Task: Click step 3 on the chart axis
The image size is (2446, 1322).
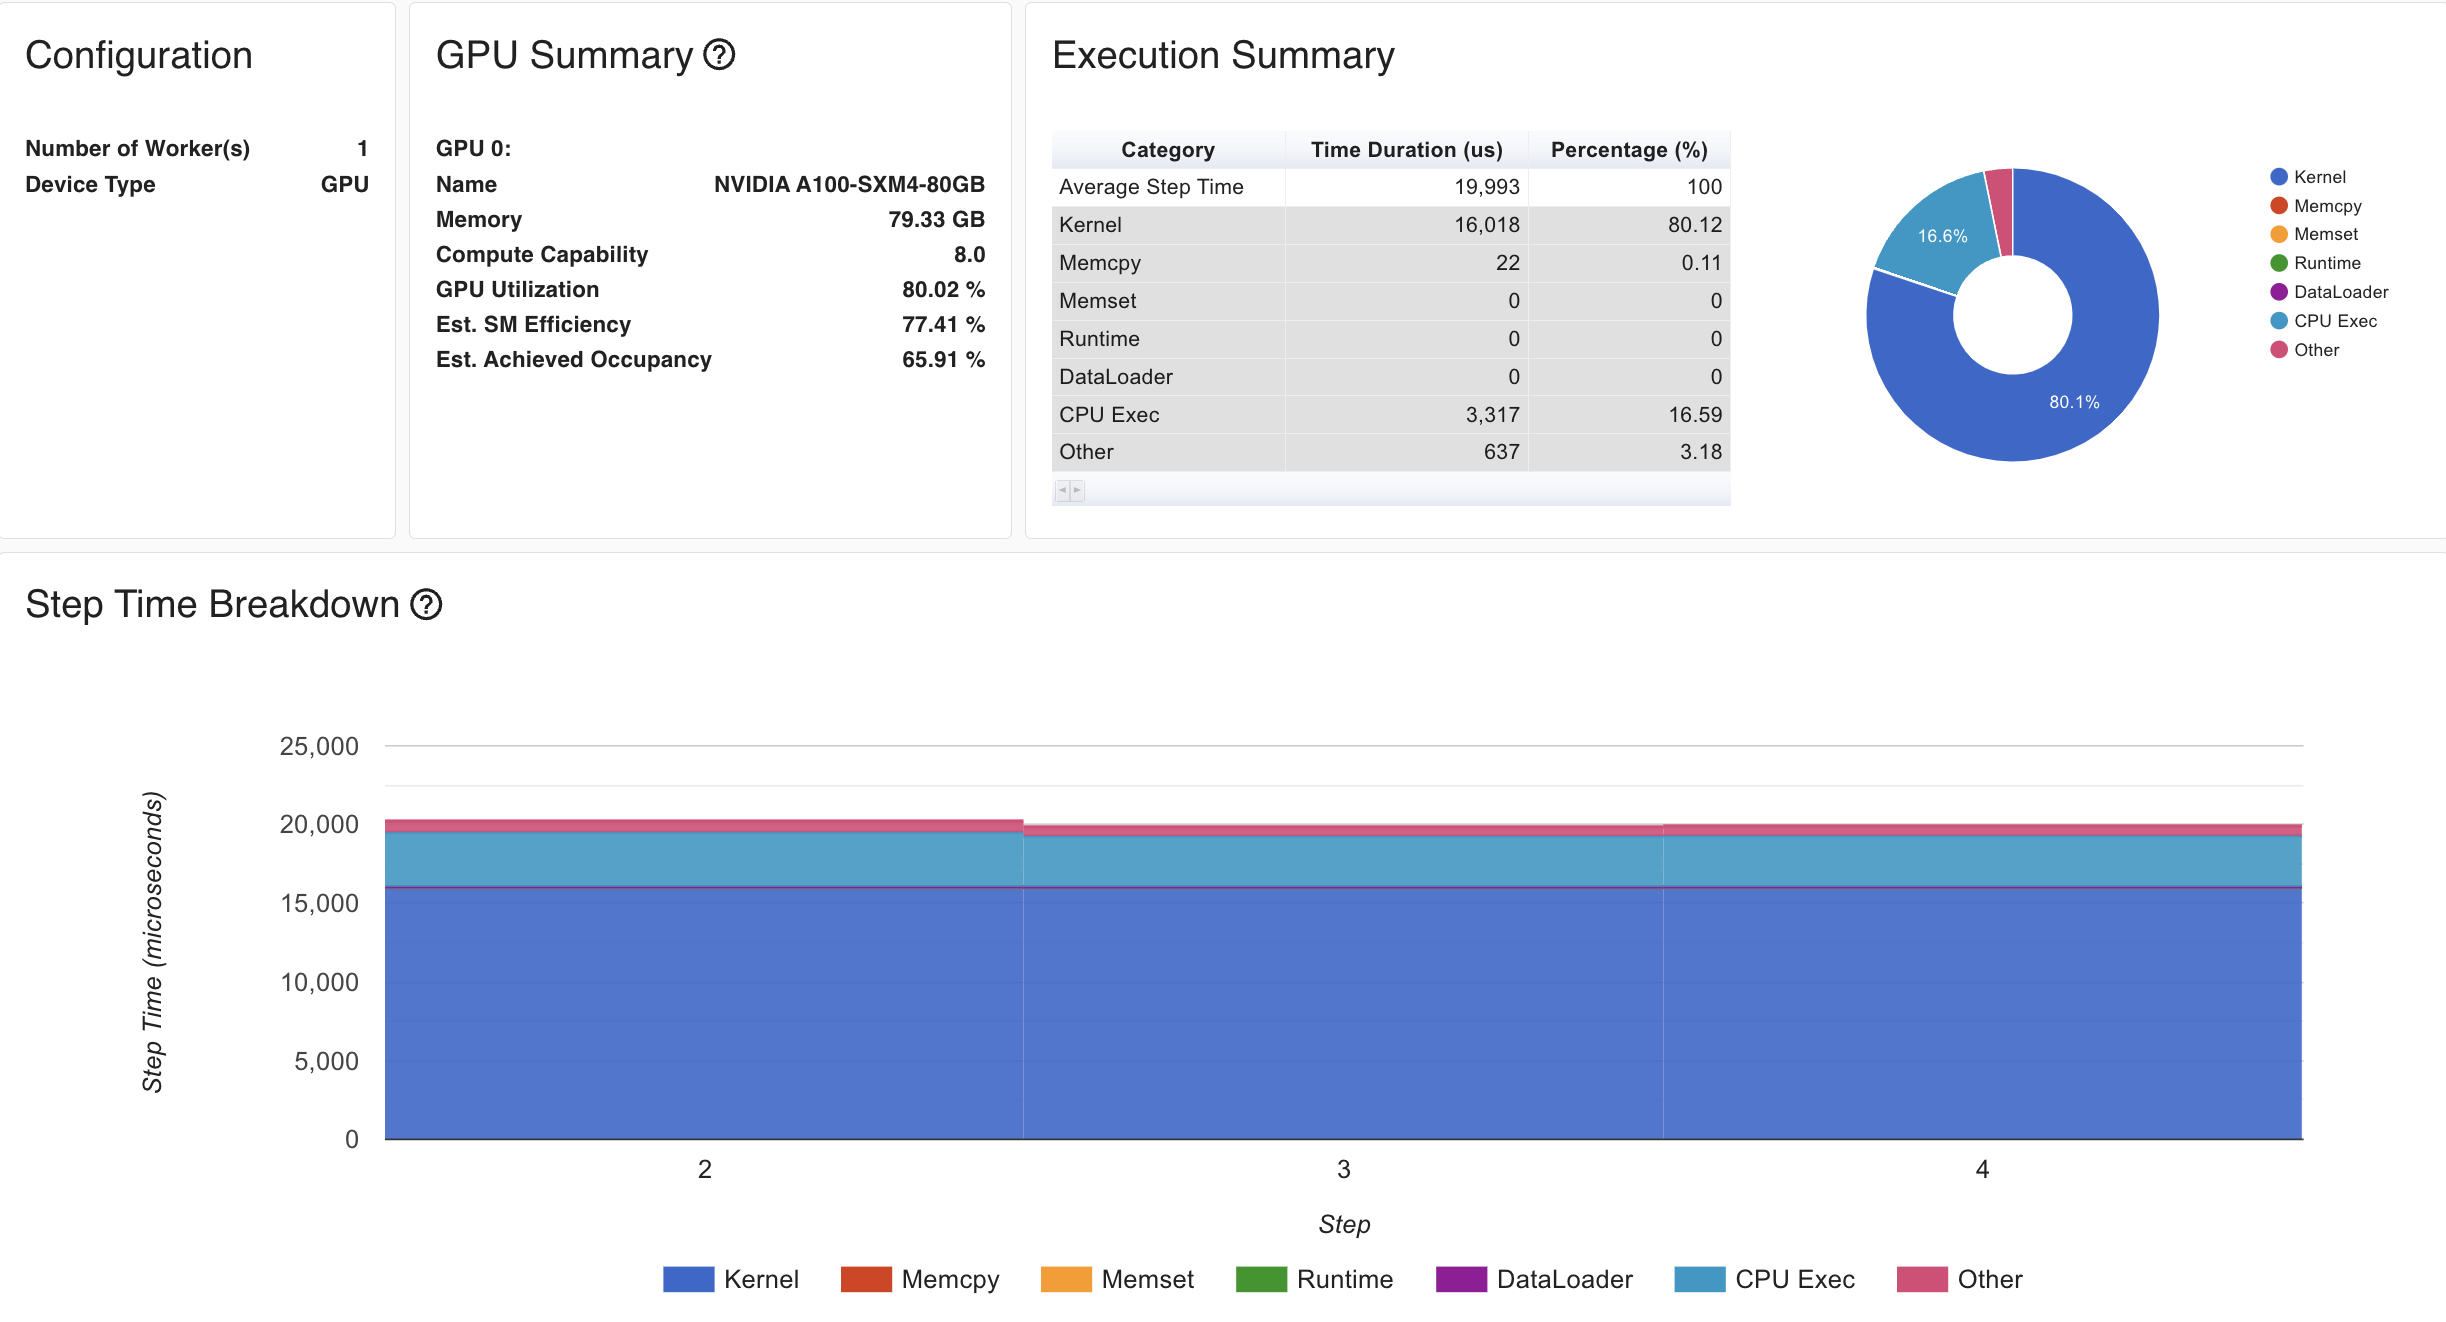Action: point(1344,1169)
